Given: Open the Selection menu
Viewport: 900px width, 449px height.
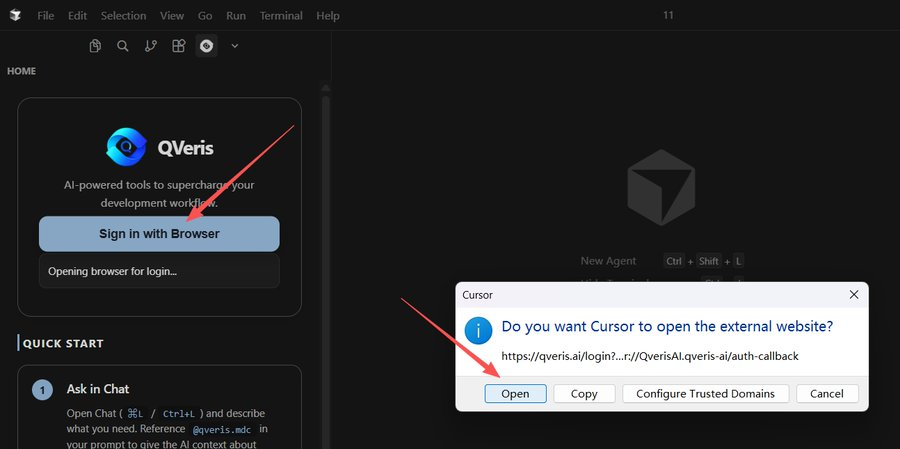Looking at the screenshot, I should pos(123,16).
